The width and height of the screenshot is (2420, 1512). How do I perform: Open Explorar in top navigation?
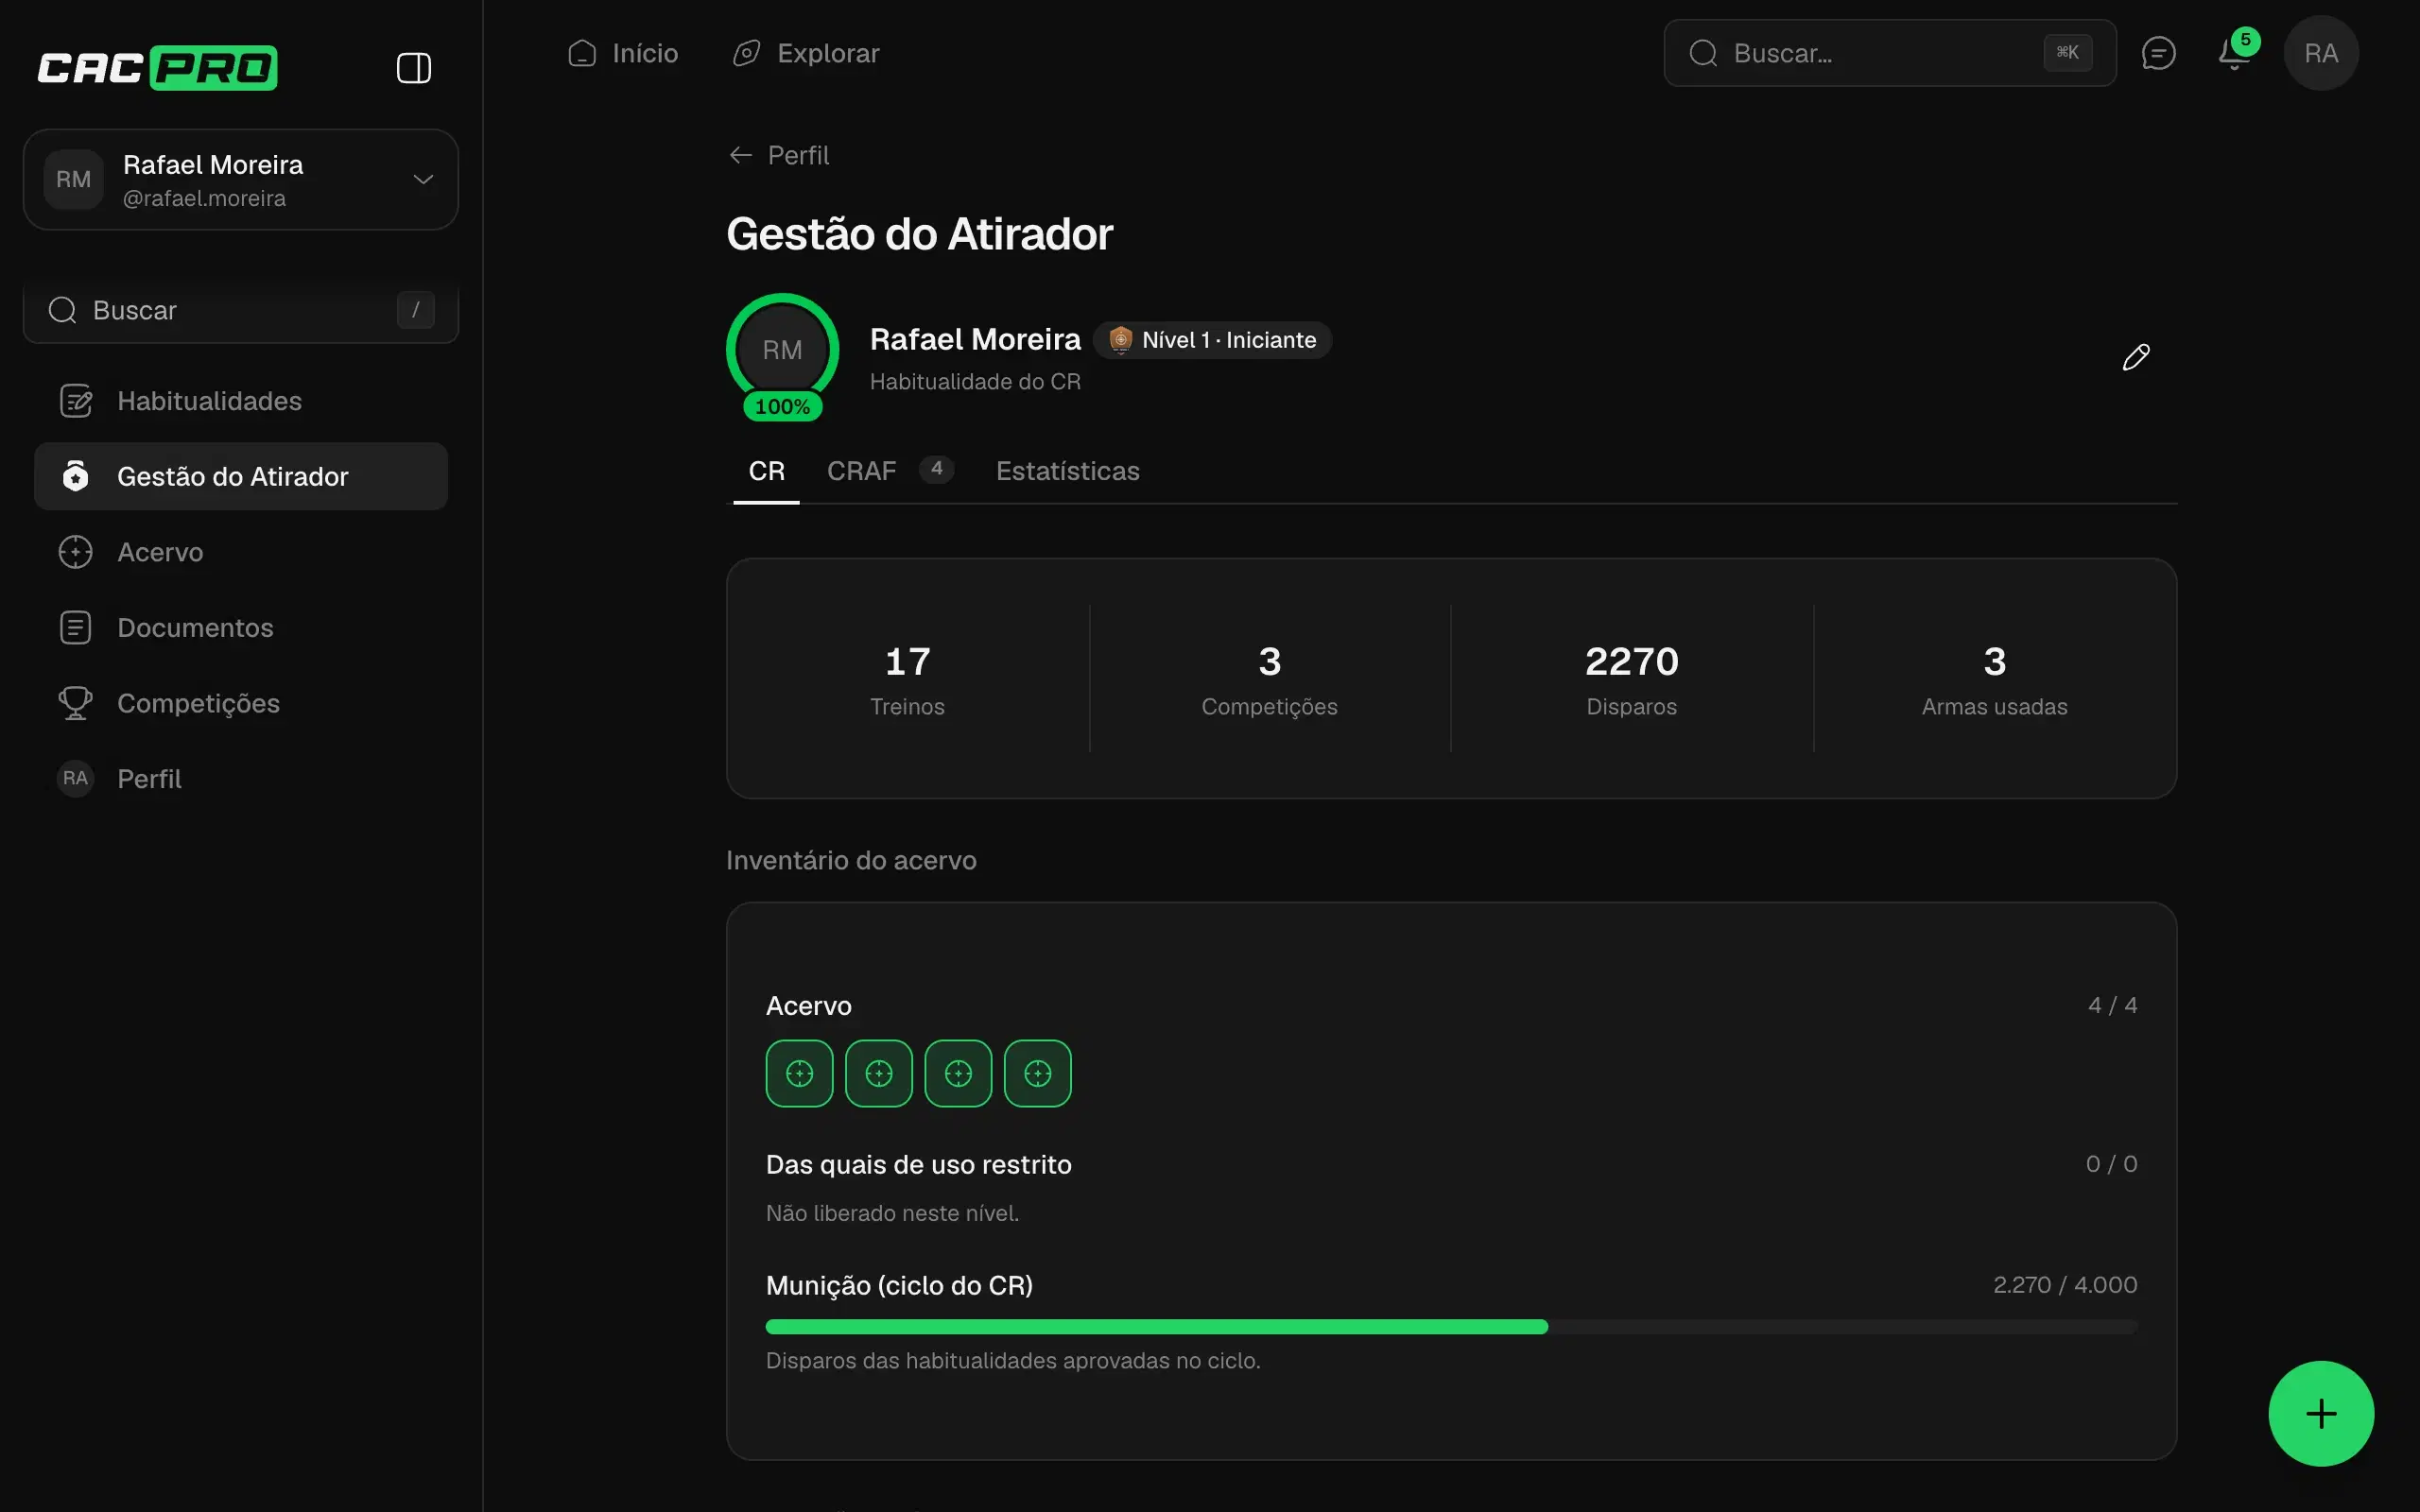click(806, 53)
